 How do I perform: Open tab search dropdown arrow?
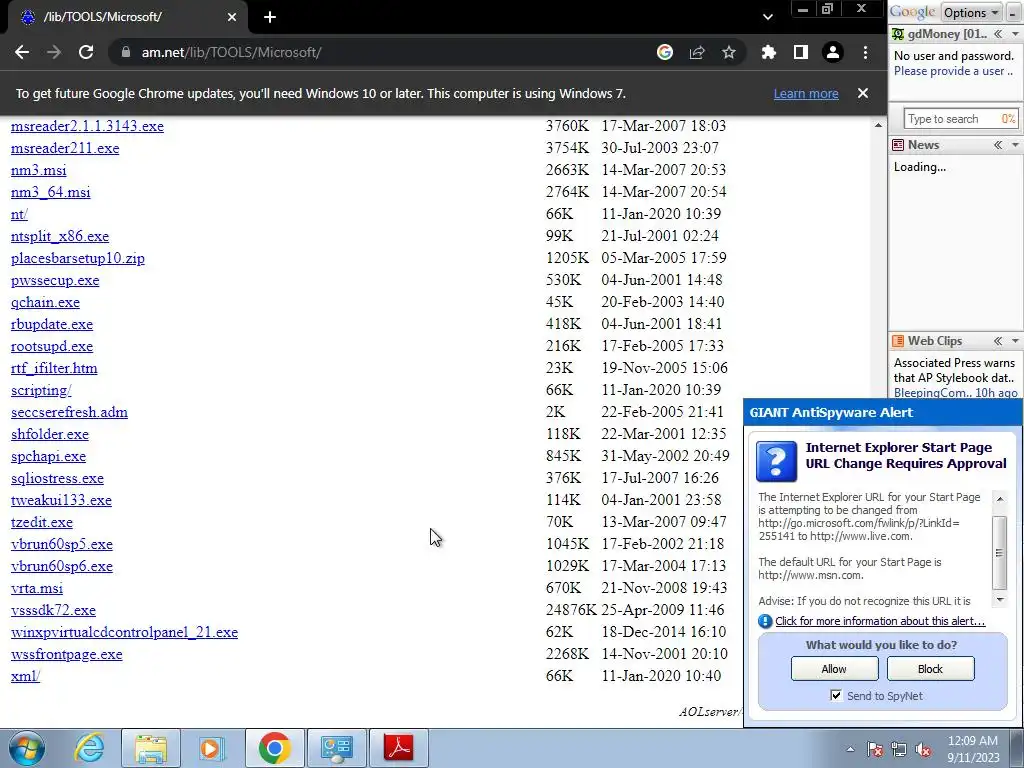[x=768, y=17]
